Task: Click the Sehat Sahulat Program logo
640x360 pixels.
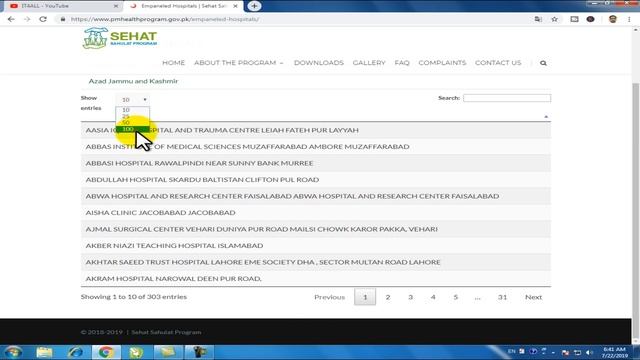Action: (120, 39)
